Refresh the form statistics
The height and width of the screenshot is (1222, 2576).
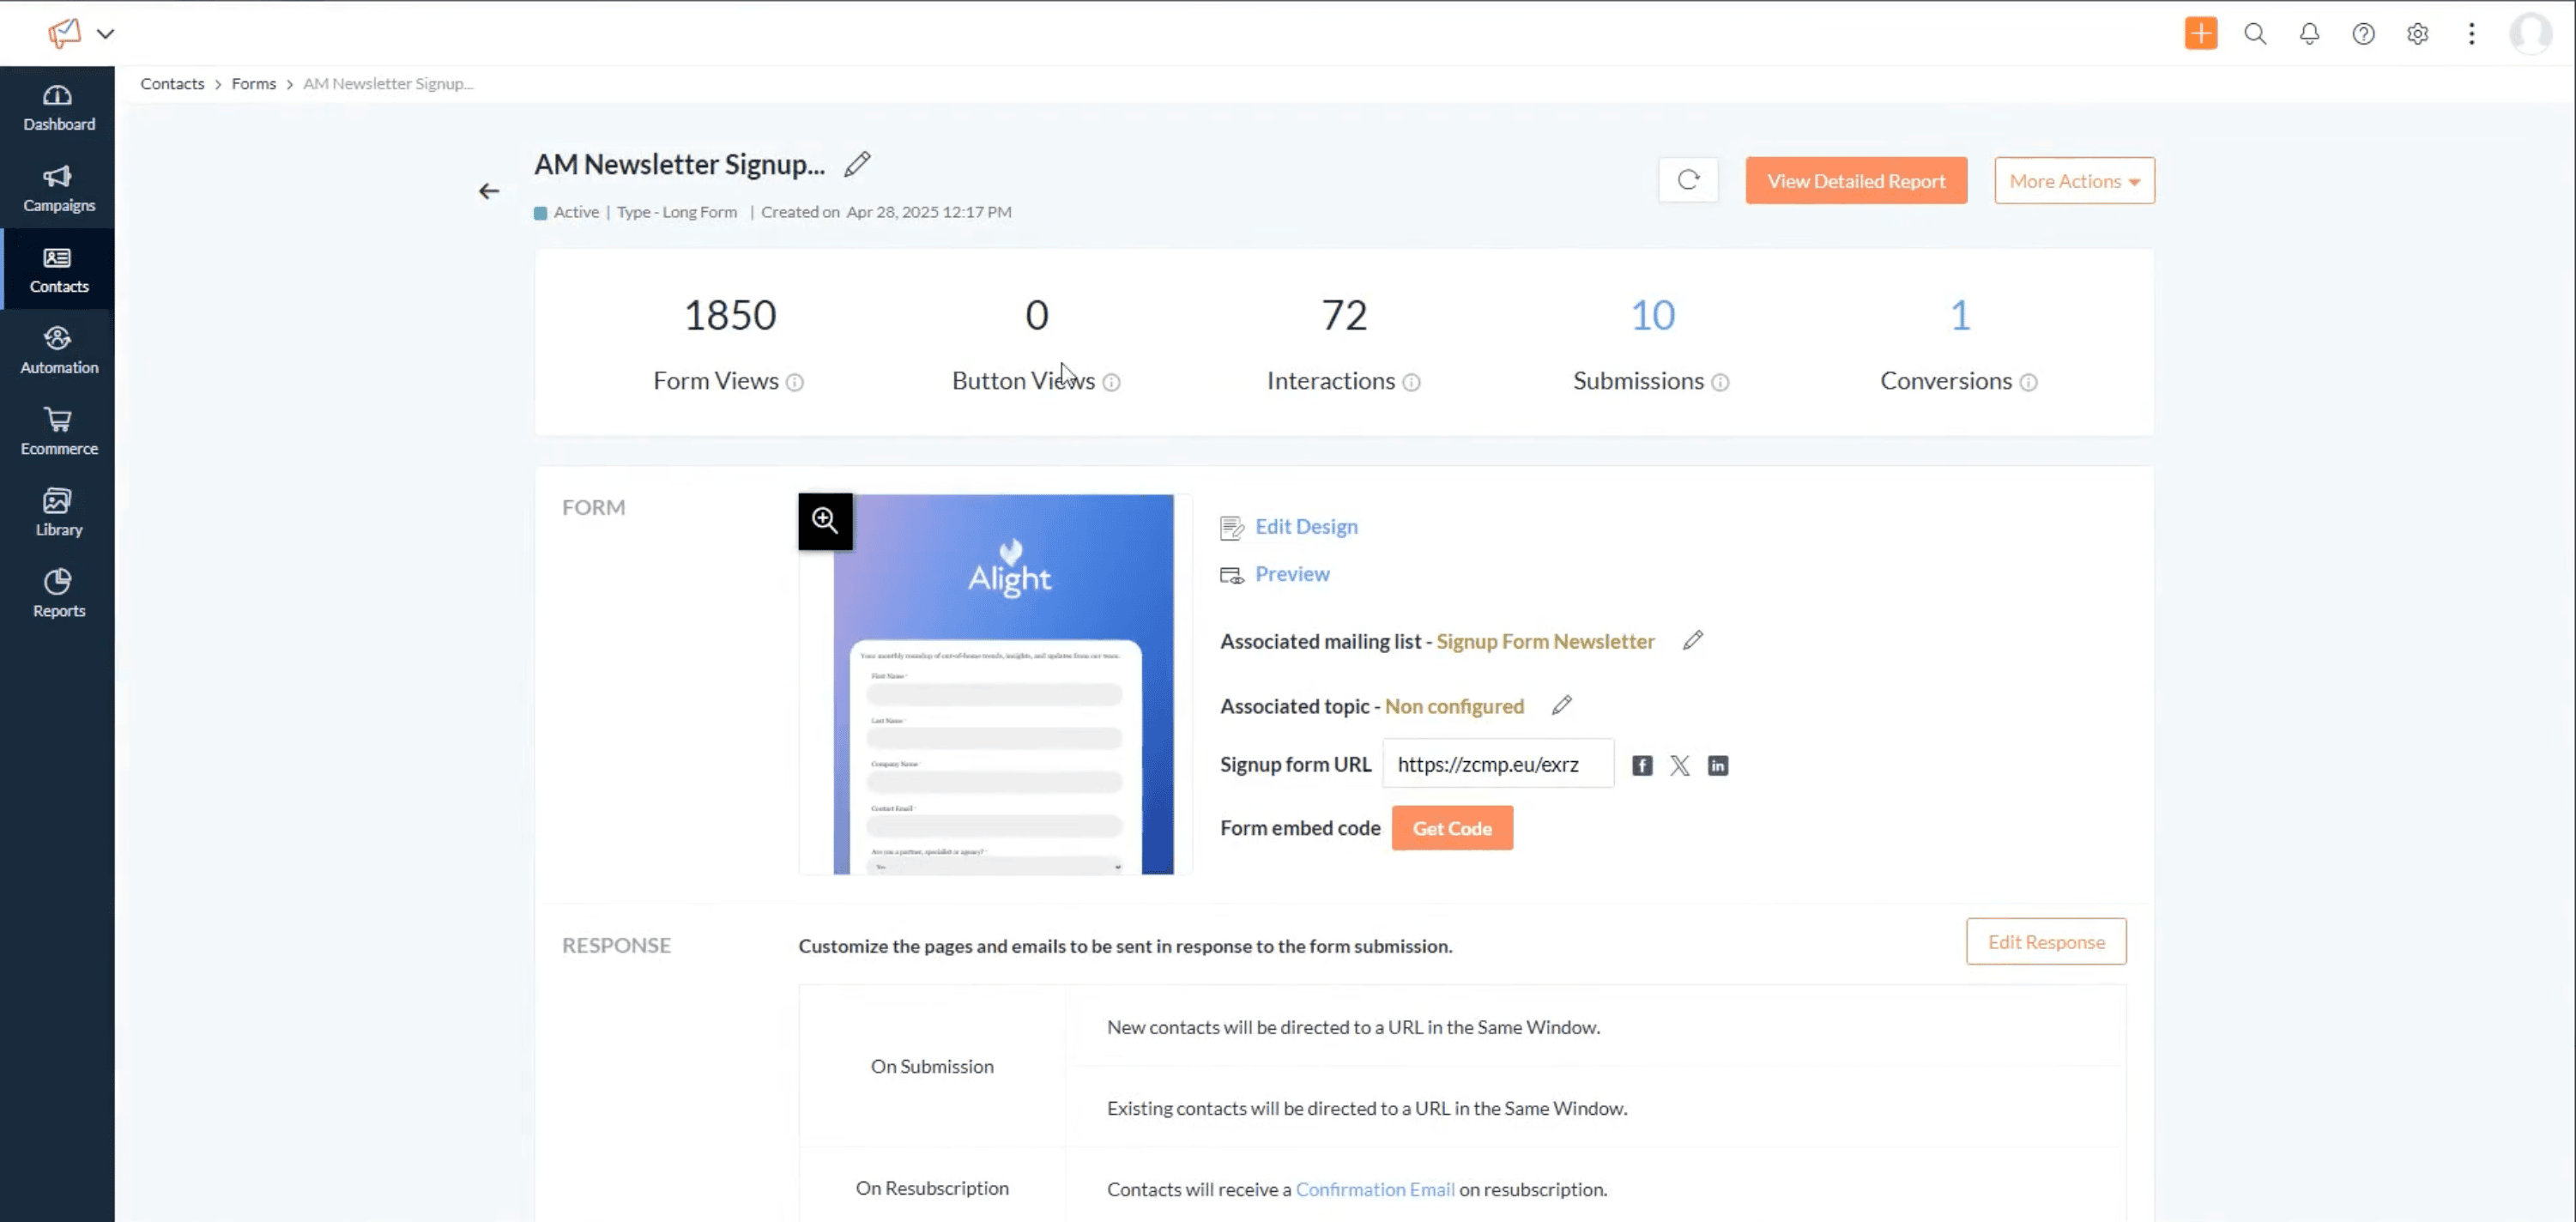coord(1688,180)
